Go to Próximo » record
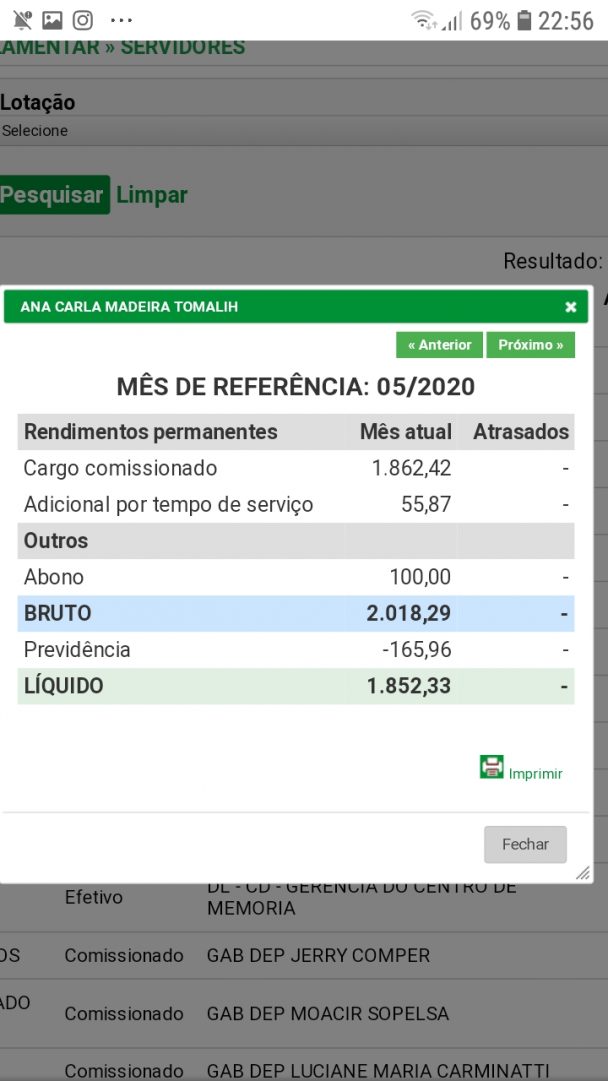 tap(530, 345)
